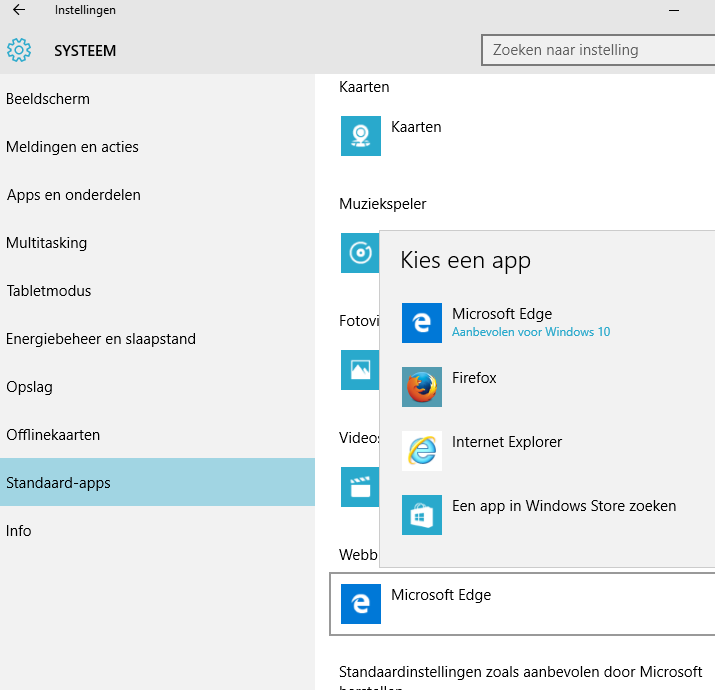Pick the Internet Explorer icon in the popup

pyautogui.click(x=421, y=451)
